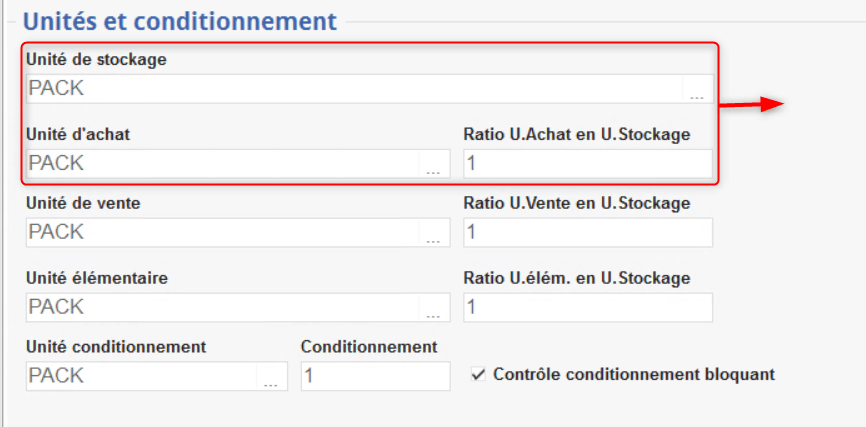Toggle Contrôle conditionnement bloquant checkbox
866x427 pixels.
click(x=478, y=374)
